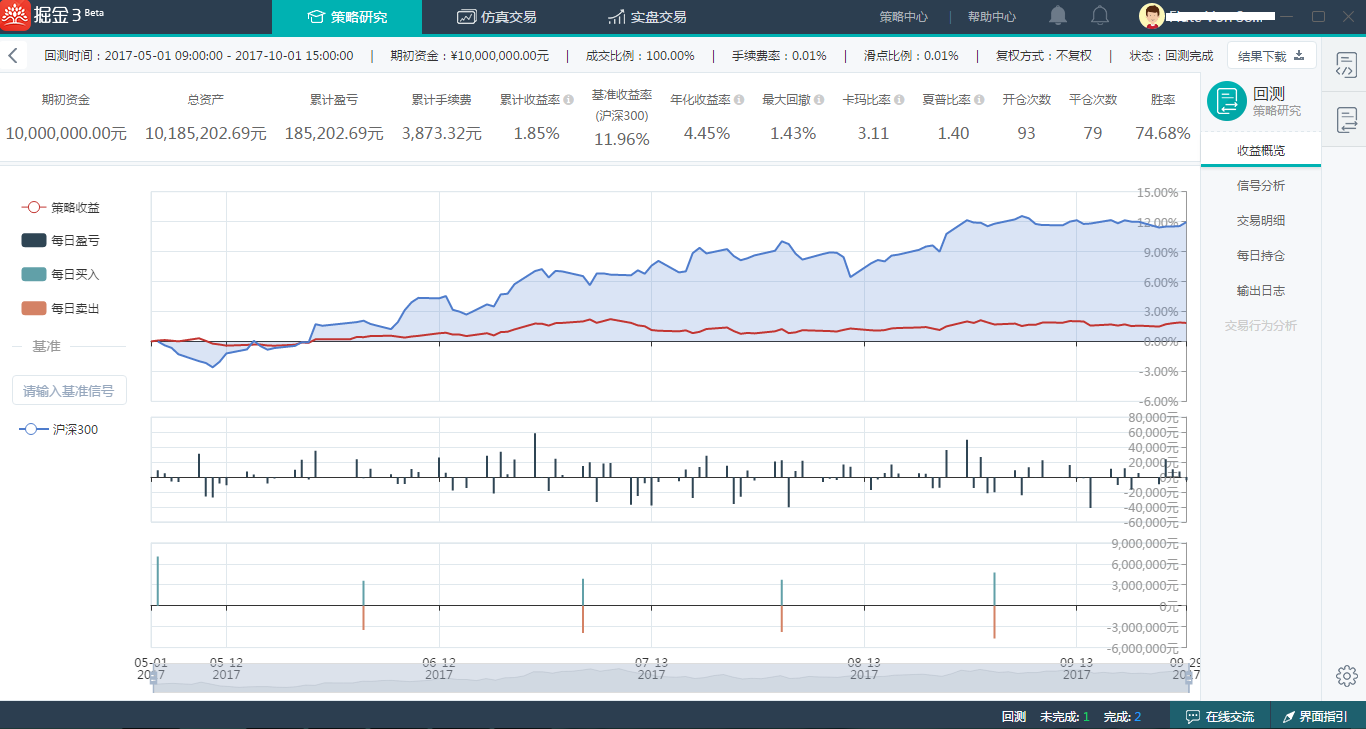Click the backtest list icon below the code icon
The width and height of the screenshot is (1366, 729).
pyautogui.click(x=1346, y=120)
